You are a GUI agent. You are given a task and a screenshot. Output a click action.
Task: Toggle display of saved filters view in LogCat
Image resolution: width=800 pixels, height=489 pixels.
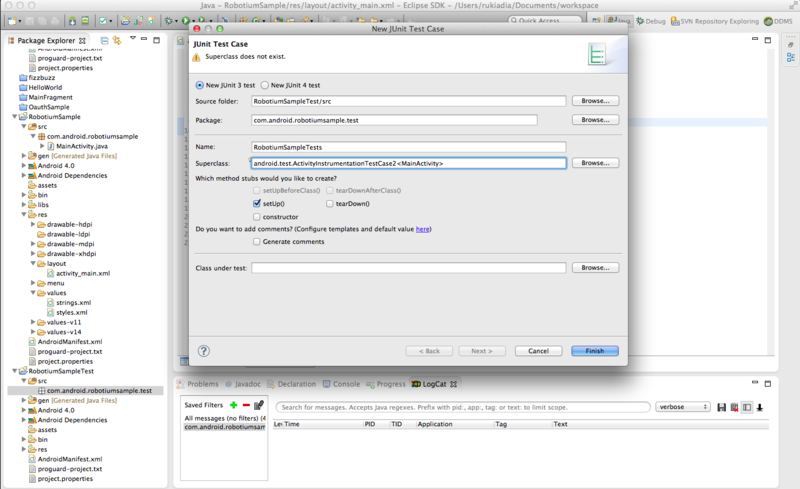[x=747, y=407]
